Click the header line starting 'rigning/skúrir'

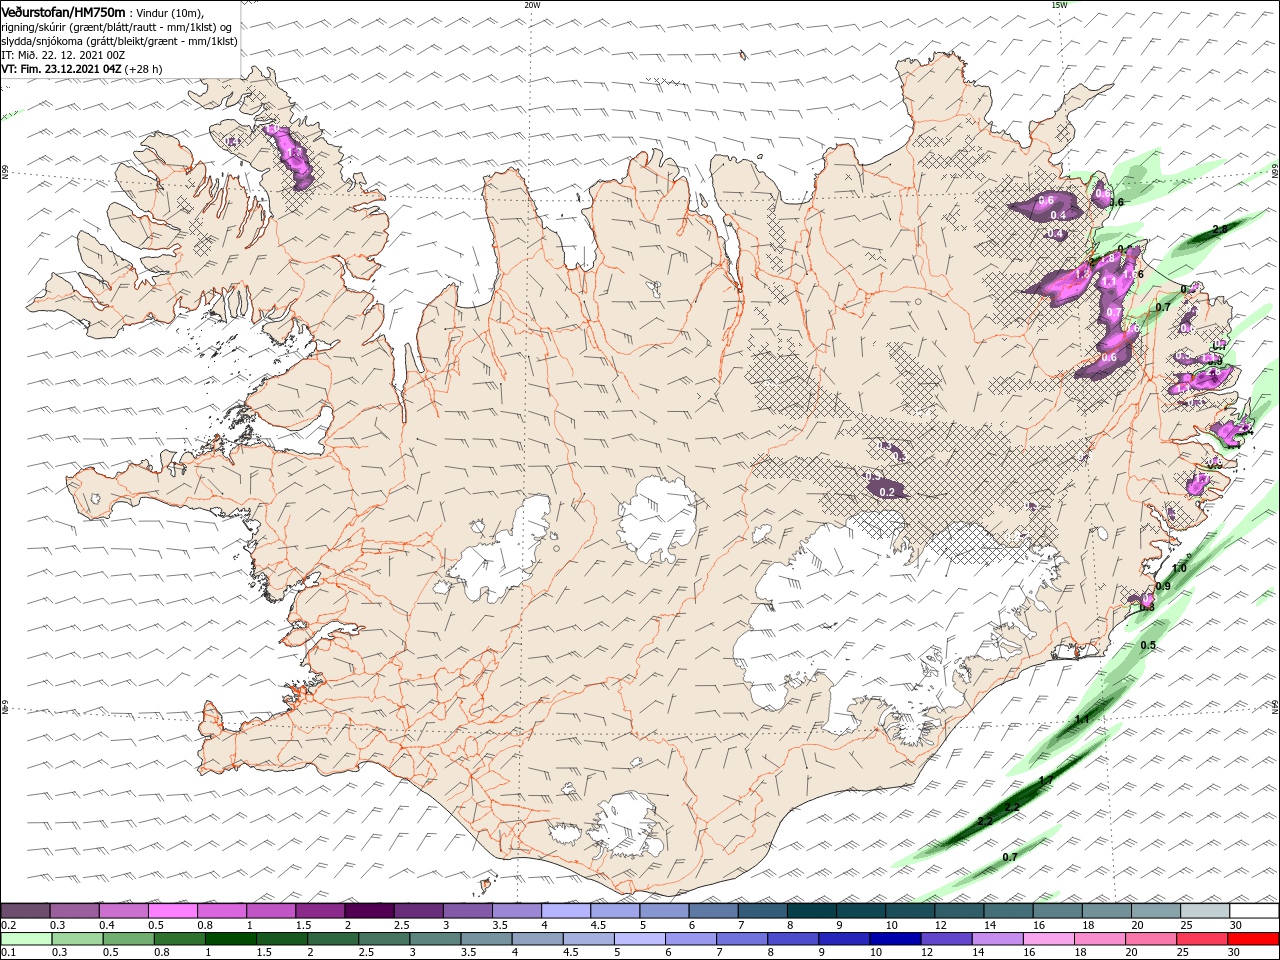coord(117,27)
